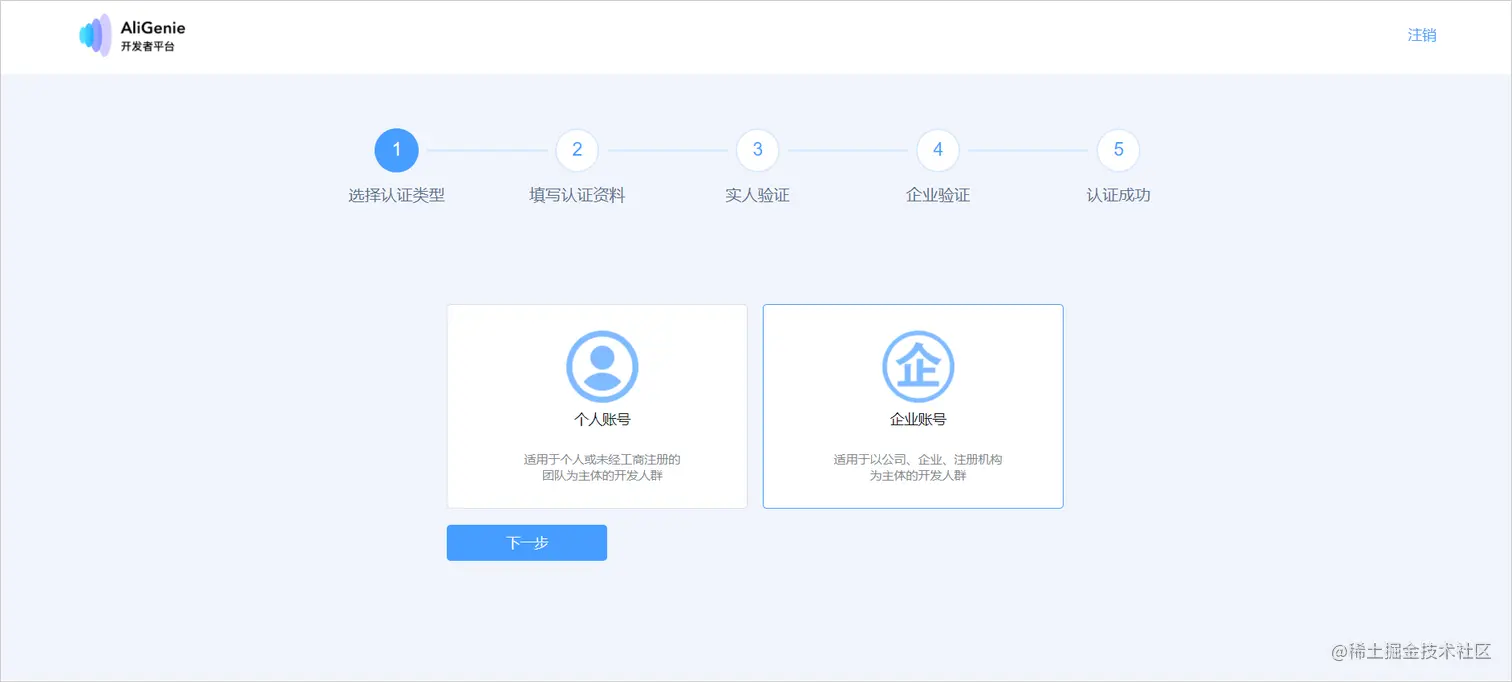Click the enterprise account 企 icon
This screenshot has width=1512, height=682.
[x=918, y=366]
